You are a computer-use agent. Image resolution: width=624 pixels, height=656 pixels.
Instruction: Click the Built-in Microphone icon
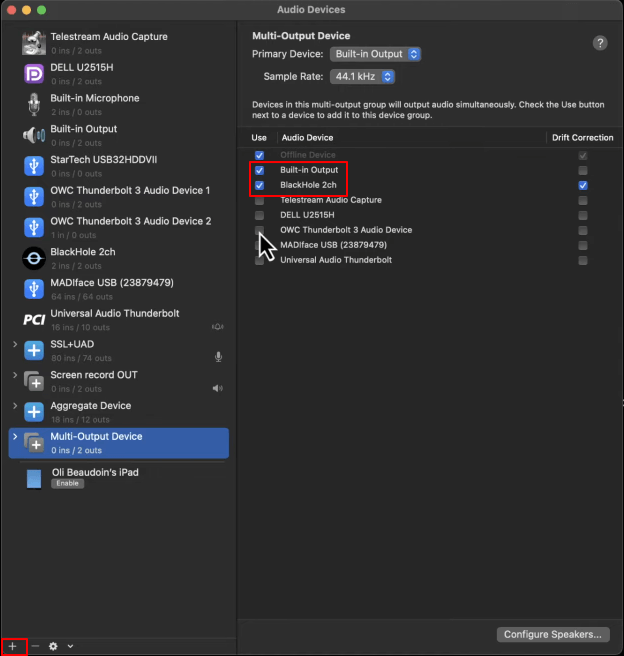(x=34, y=104)
